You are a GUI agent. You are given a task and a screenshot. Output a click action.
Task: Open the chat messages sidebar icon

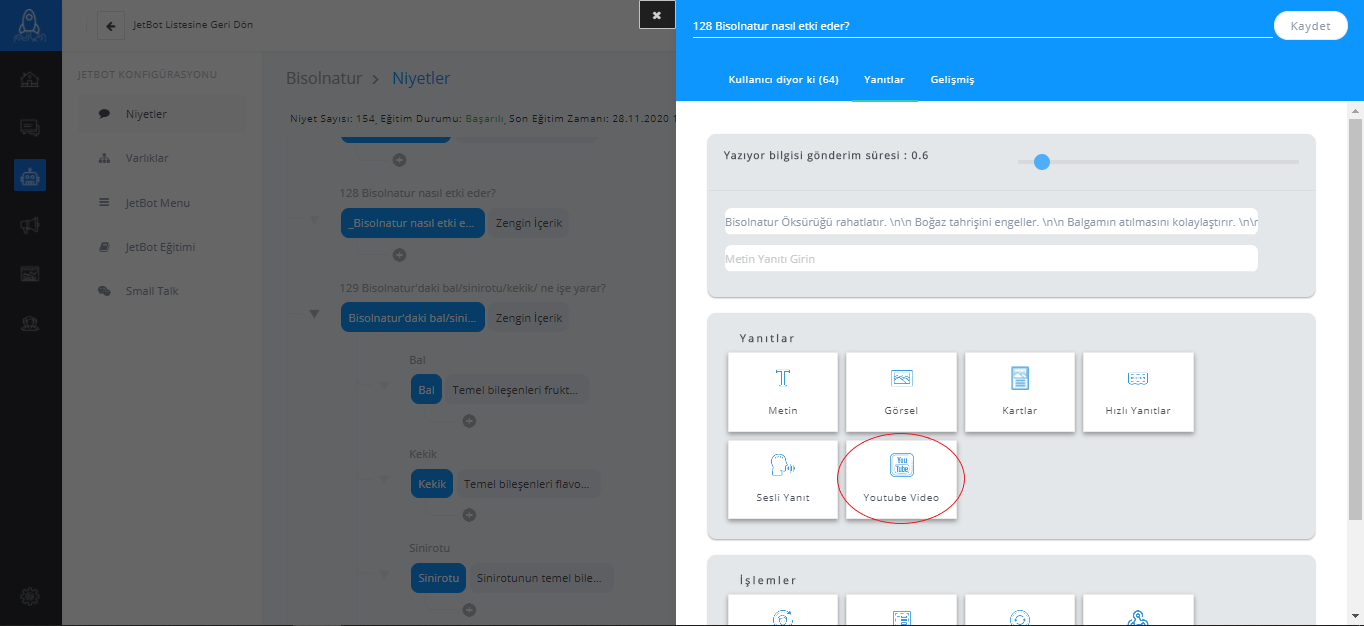30,128
